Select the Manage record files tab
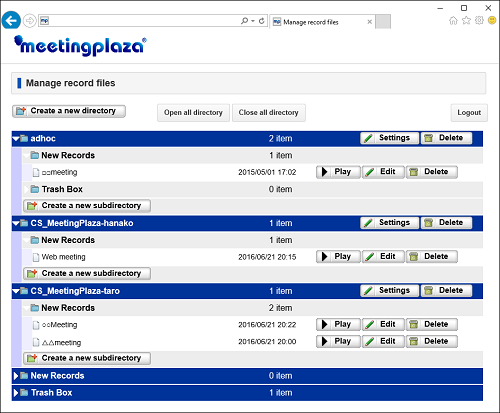Viewport: 500px width, 413px height. click(x=322, y=22)
